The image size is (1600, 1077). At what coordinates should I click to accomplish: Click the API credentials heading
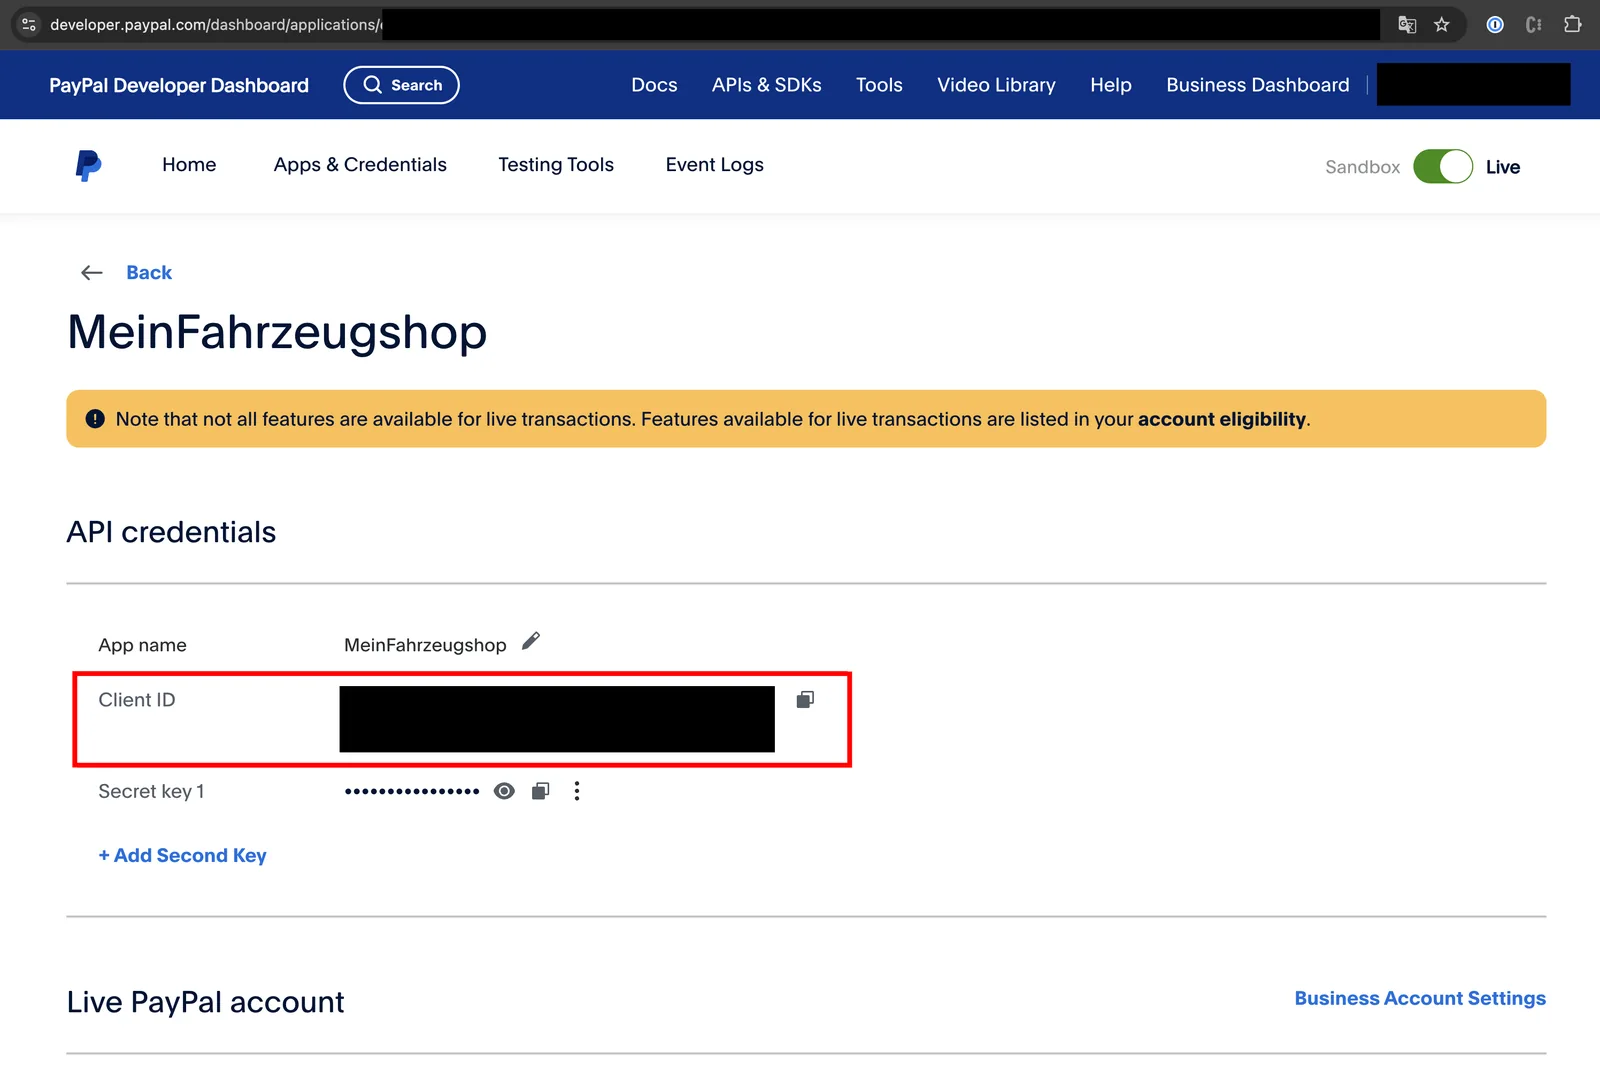click(x=171, y=532)
